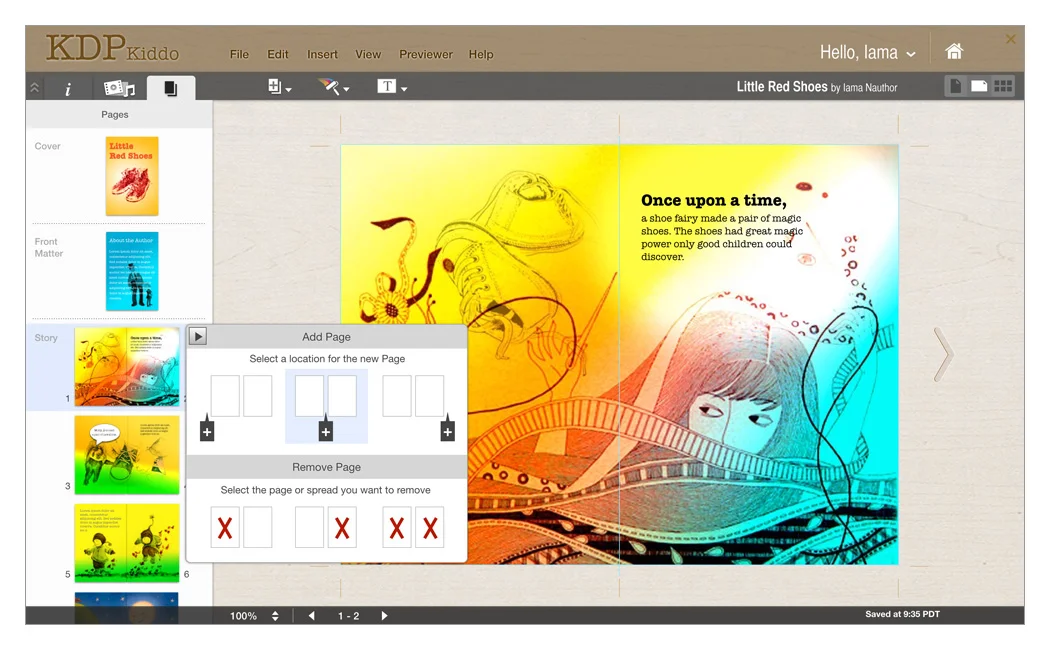1050x650 pixels.
Task: Switch to two-page spread view
Action: coord(979,87)
